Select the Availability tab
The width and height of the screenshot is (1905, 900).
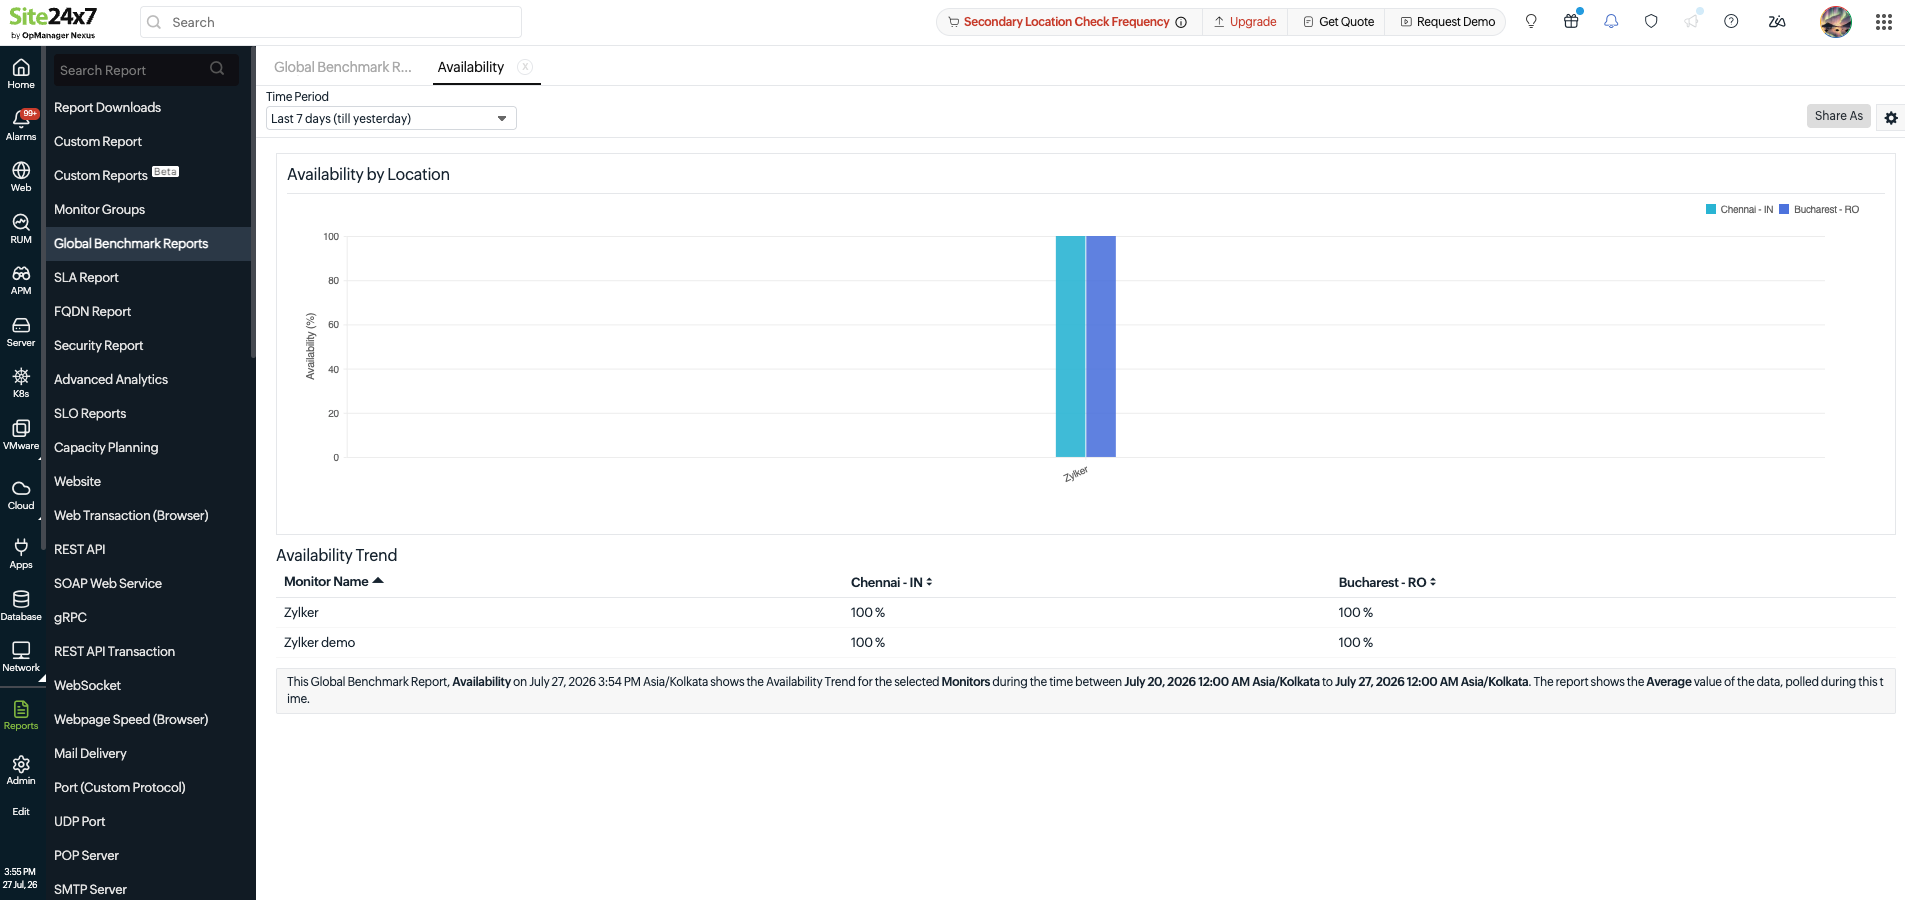[x=471, y=67]
